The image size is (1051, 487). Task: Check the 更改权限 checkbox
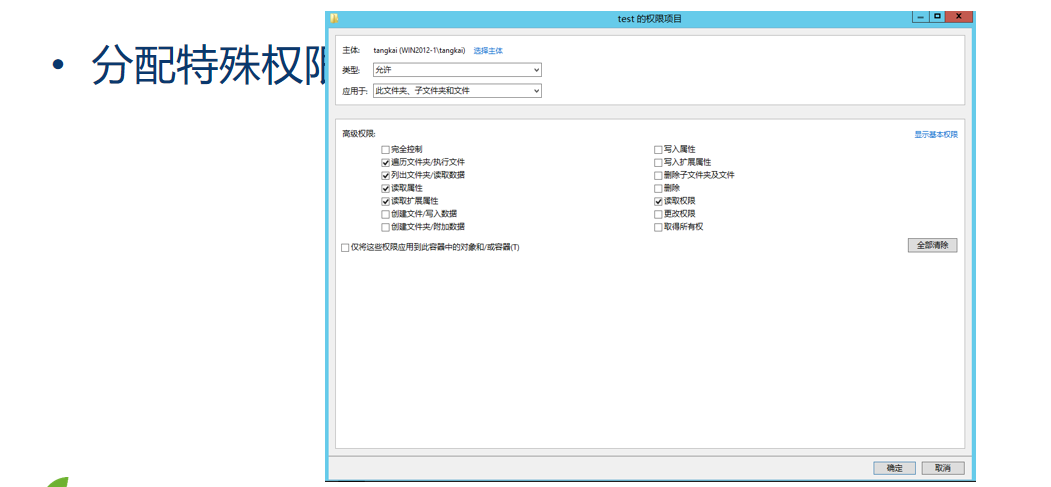658,214
